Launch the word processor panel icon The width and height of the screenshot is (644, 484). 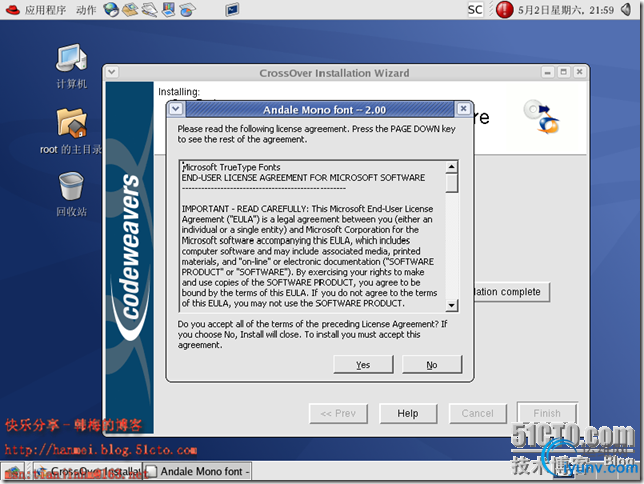click(x=150, y=10)
